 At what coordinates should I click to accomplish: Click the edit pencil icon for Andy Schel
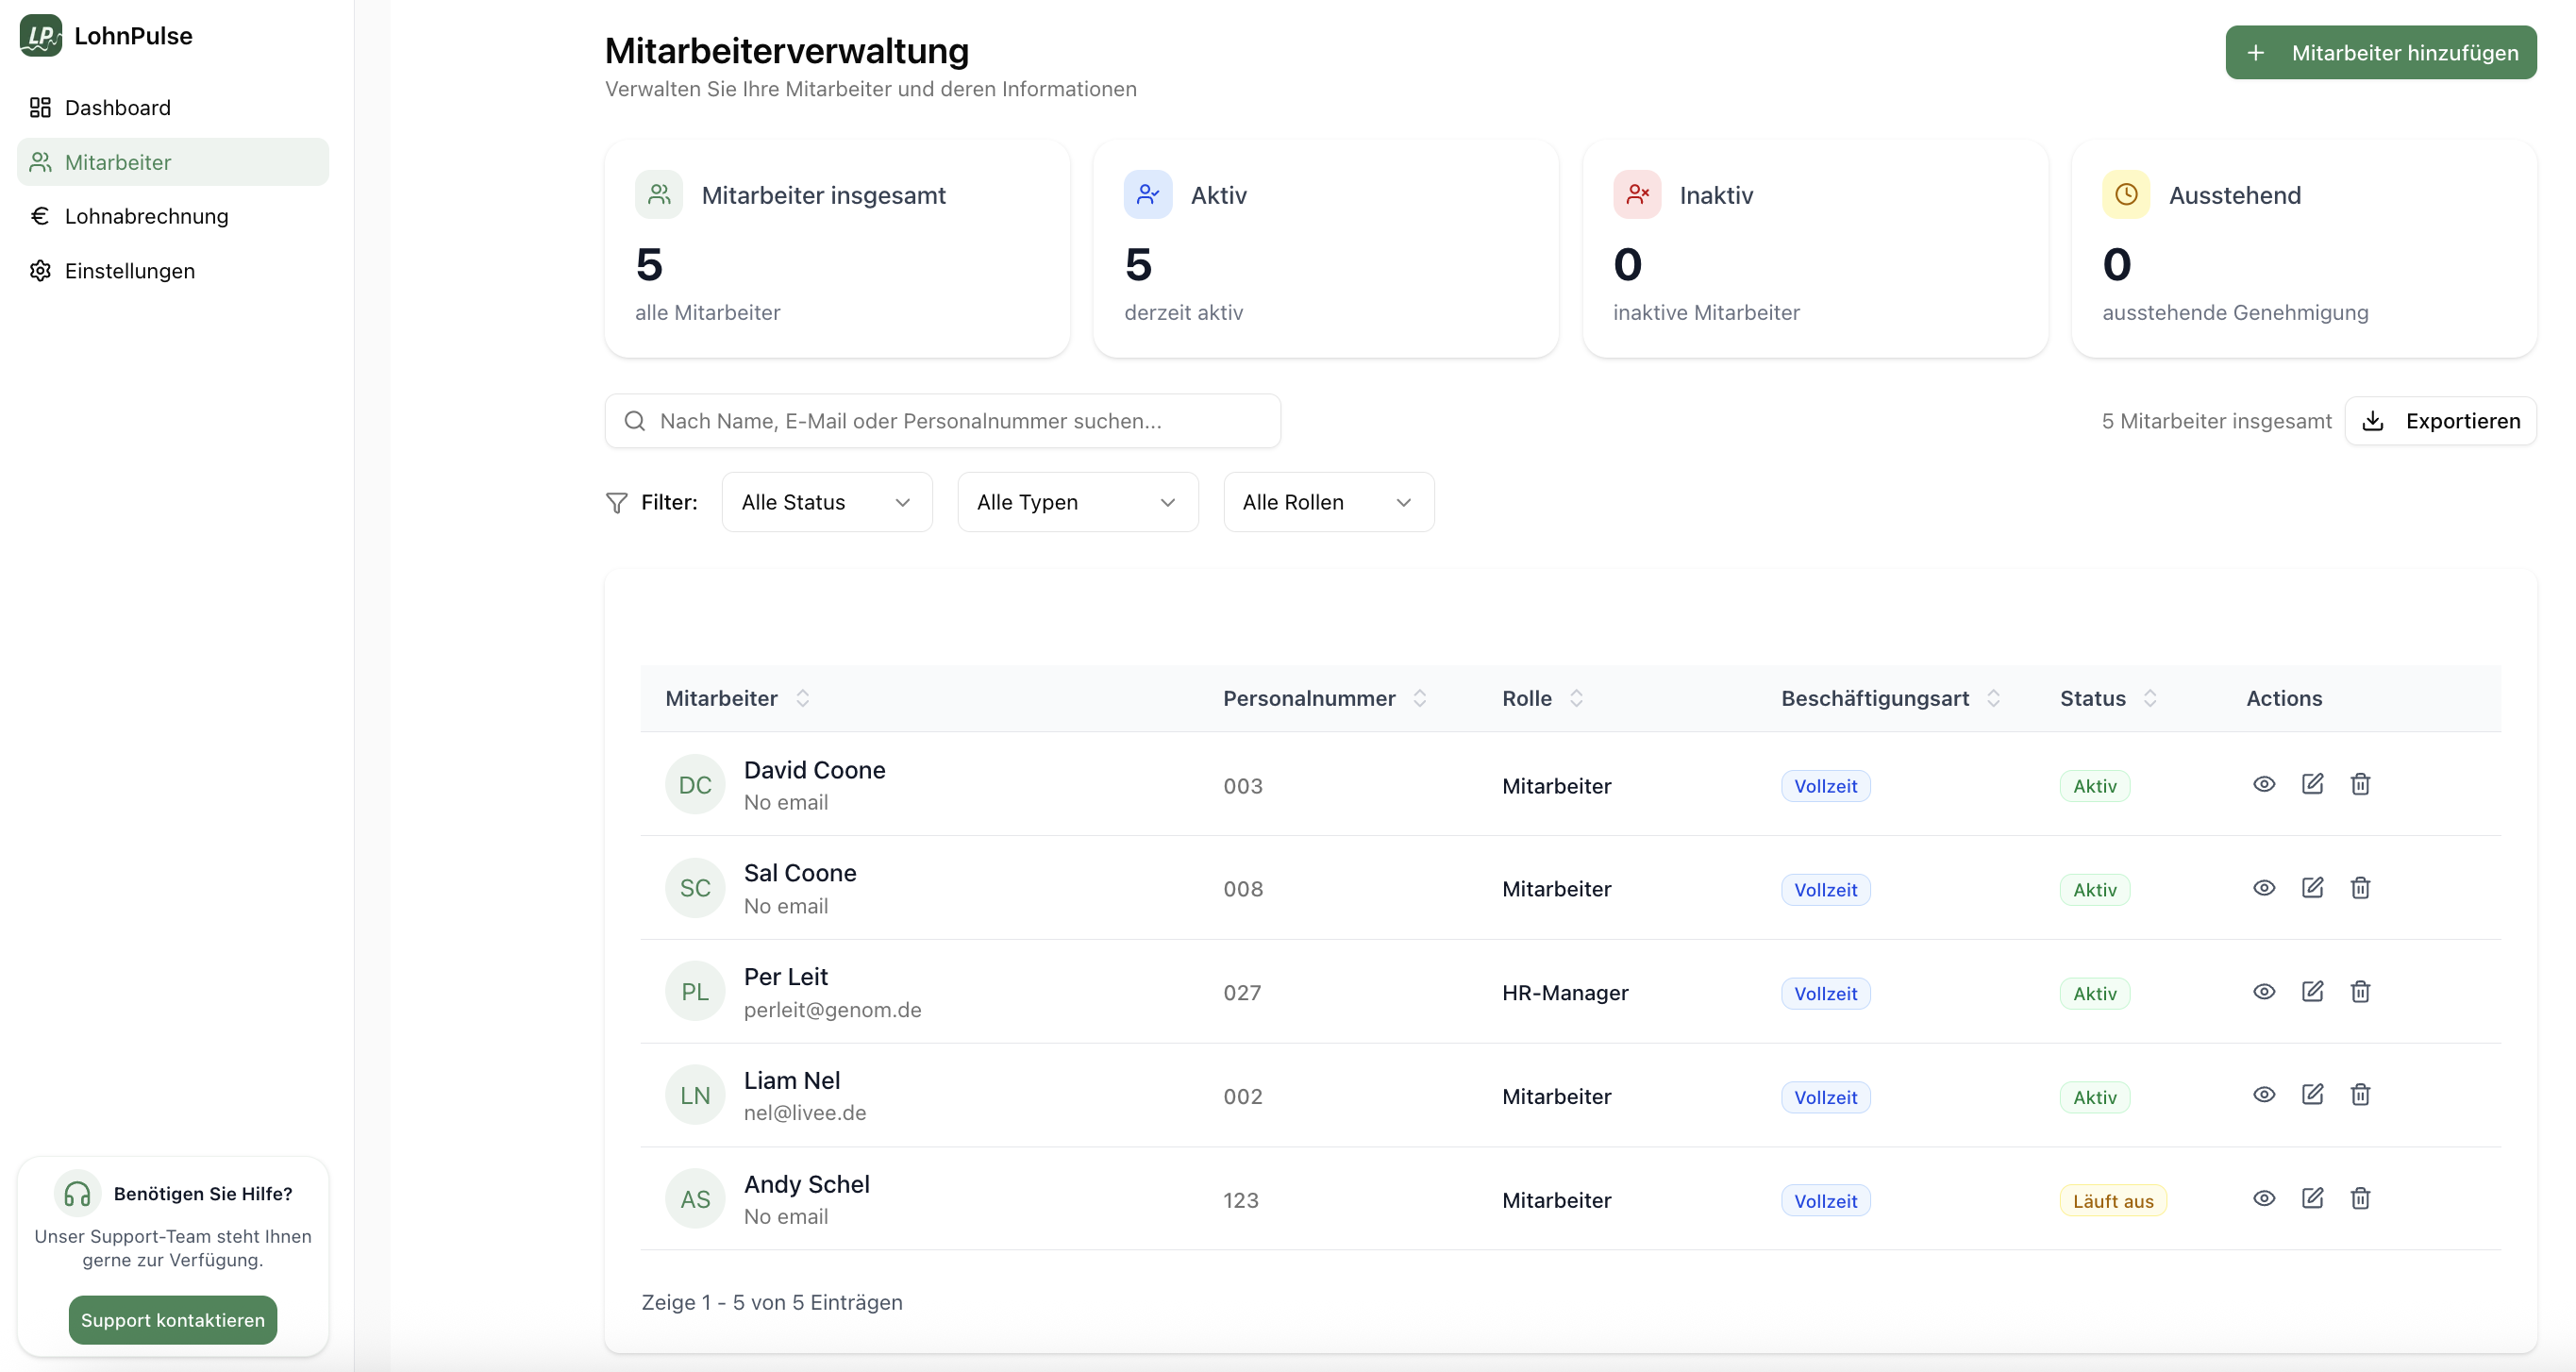[2312, 1198]
